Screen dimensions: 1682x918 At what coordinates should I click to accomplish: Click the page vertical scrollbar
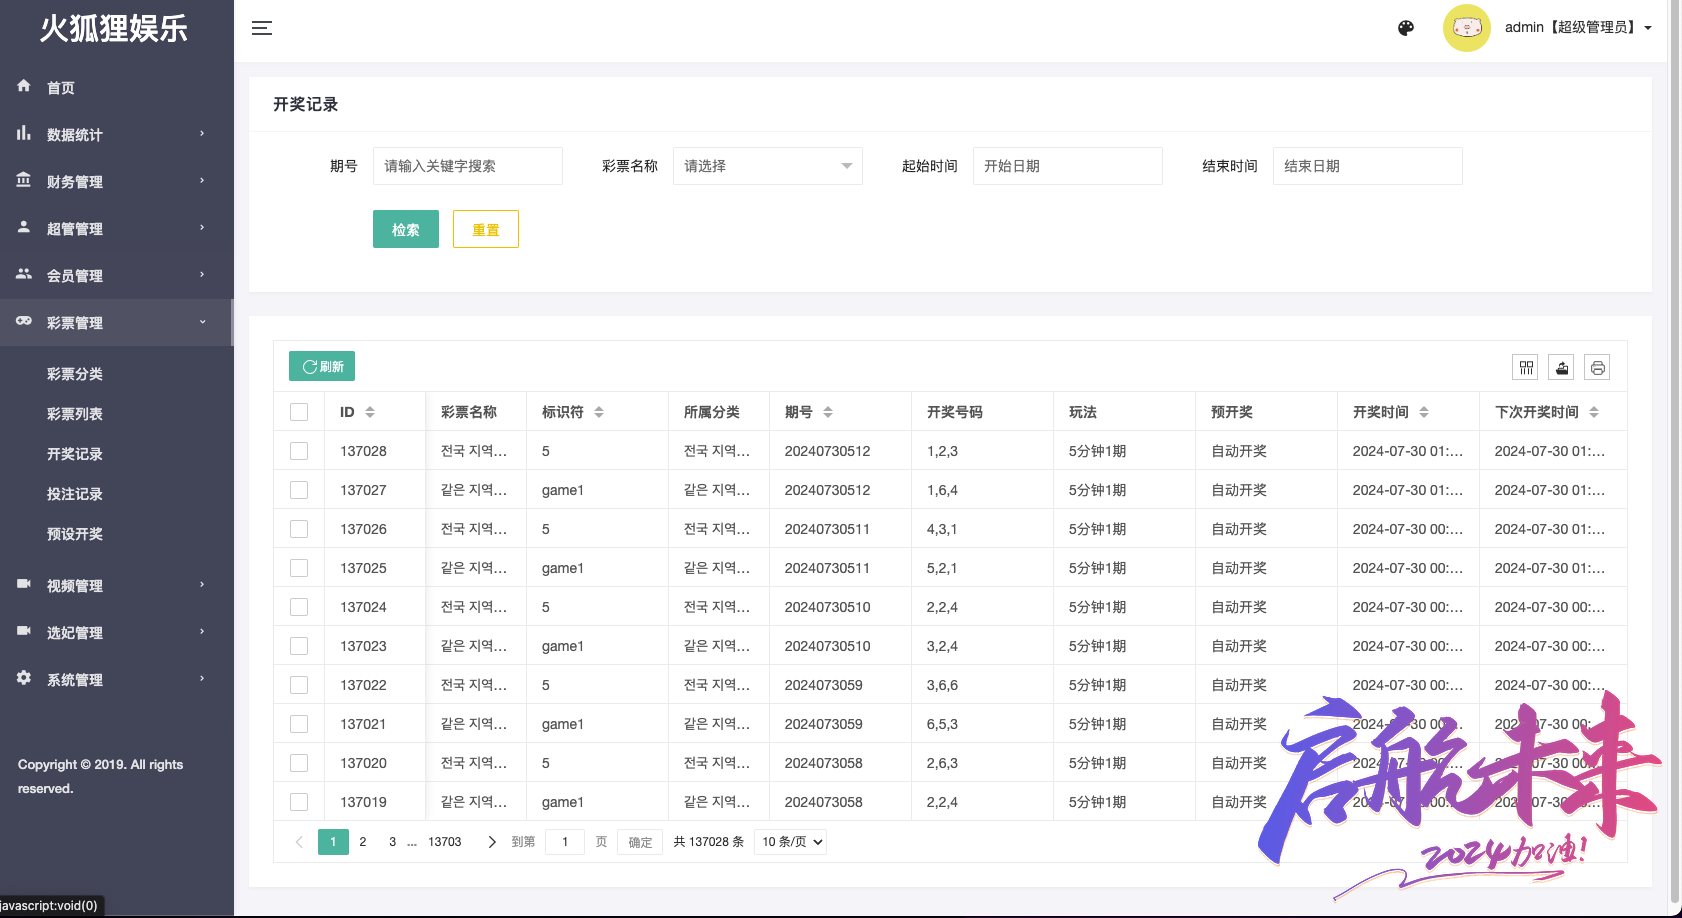point(1675,453)
